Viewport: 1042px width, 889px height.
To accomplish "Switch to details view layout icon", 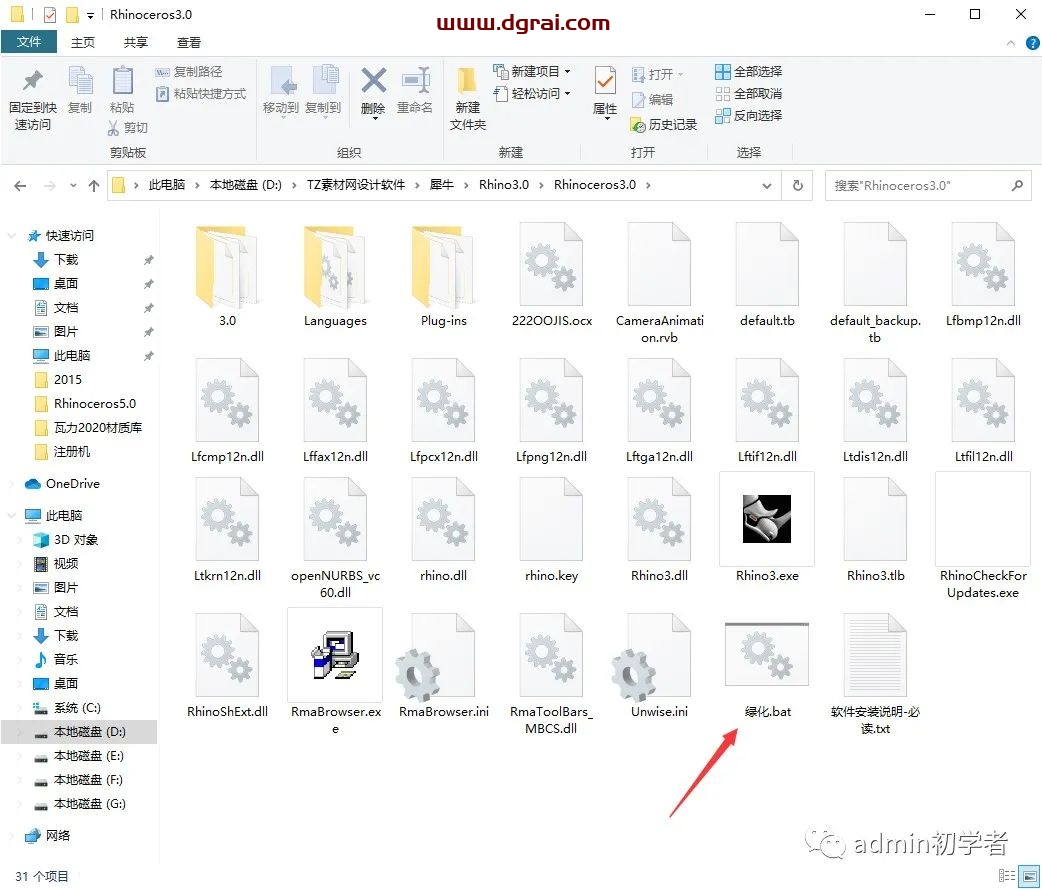I will pyautogui.click(x=1007, y=876).
